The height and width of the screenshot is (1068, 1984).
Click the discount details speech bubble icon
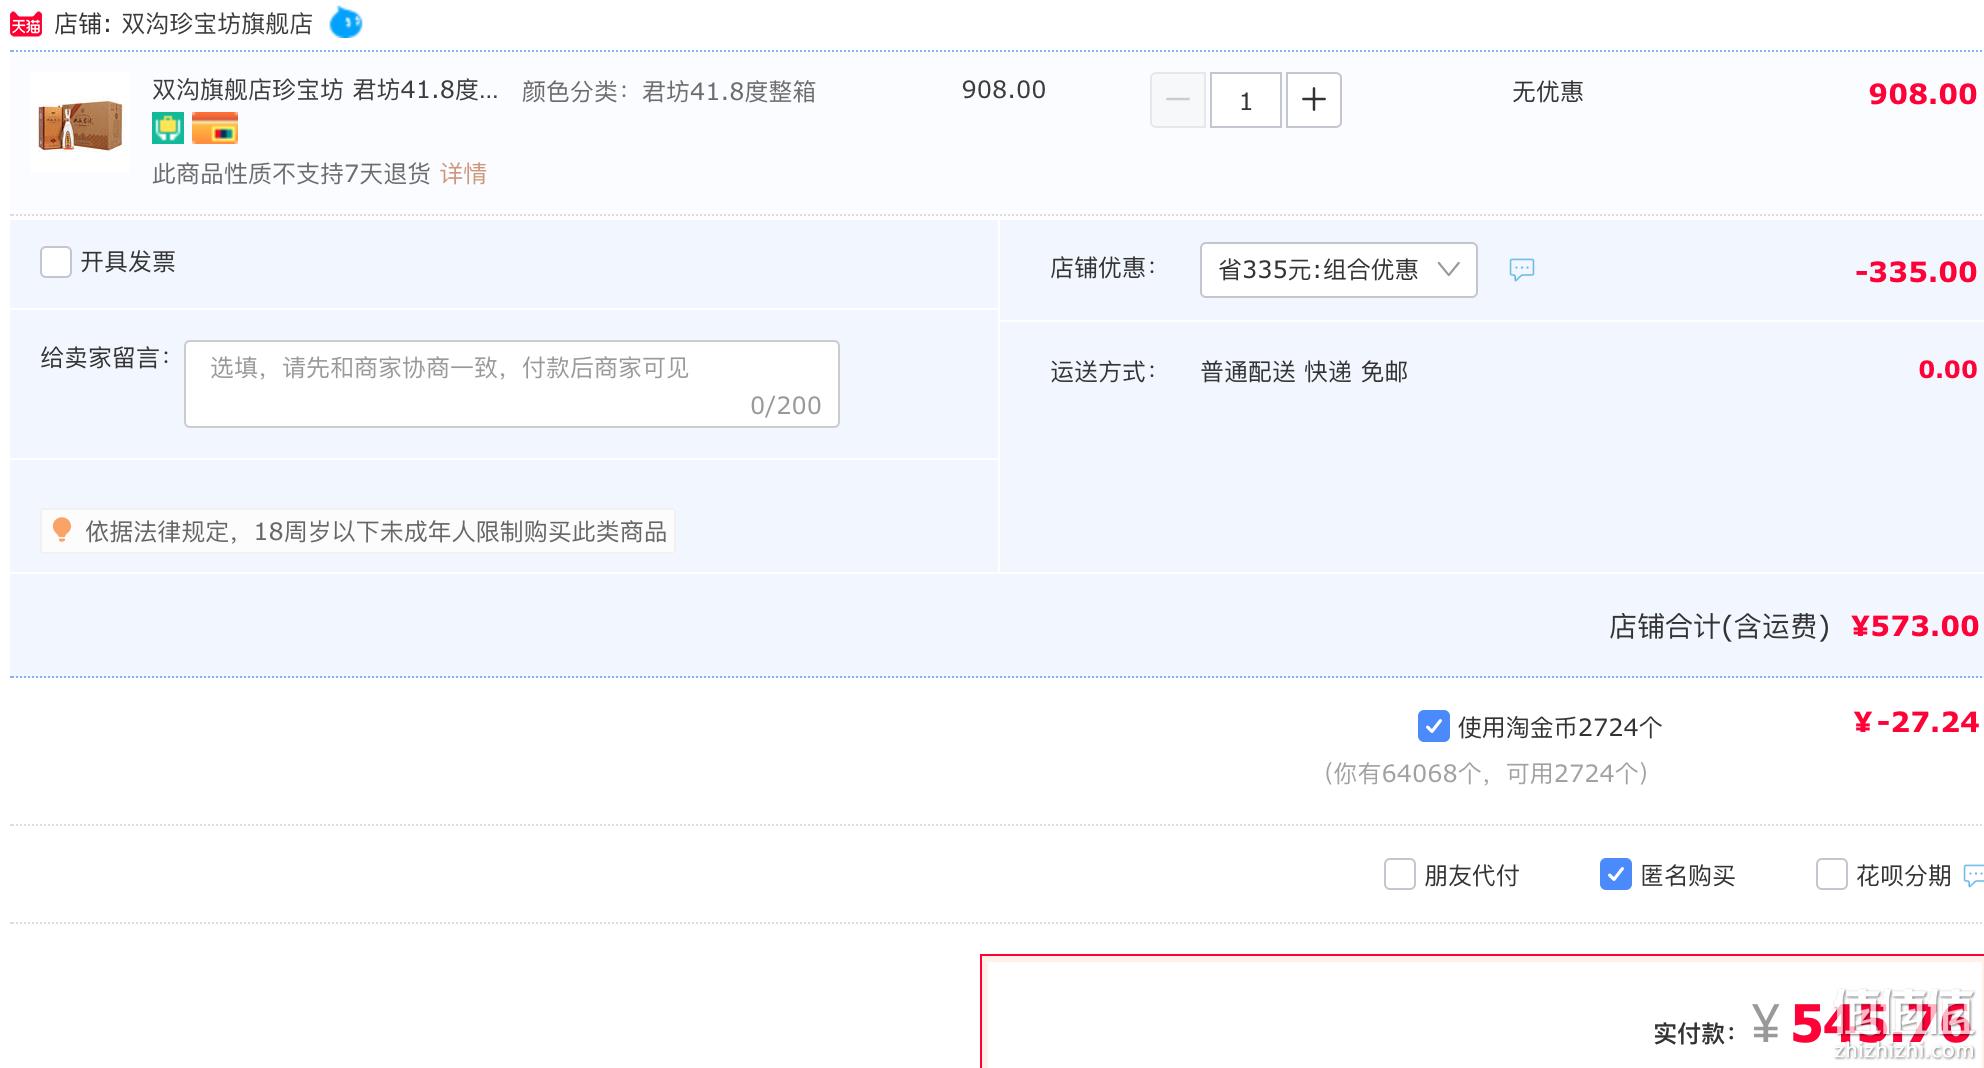click(x=1521, y=270)
